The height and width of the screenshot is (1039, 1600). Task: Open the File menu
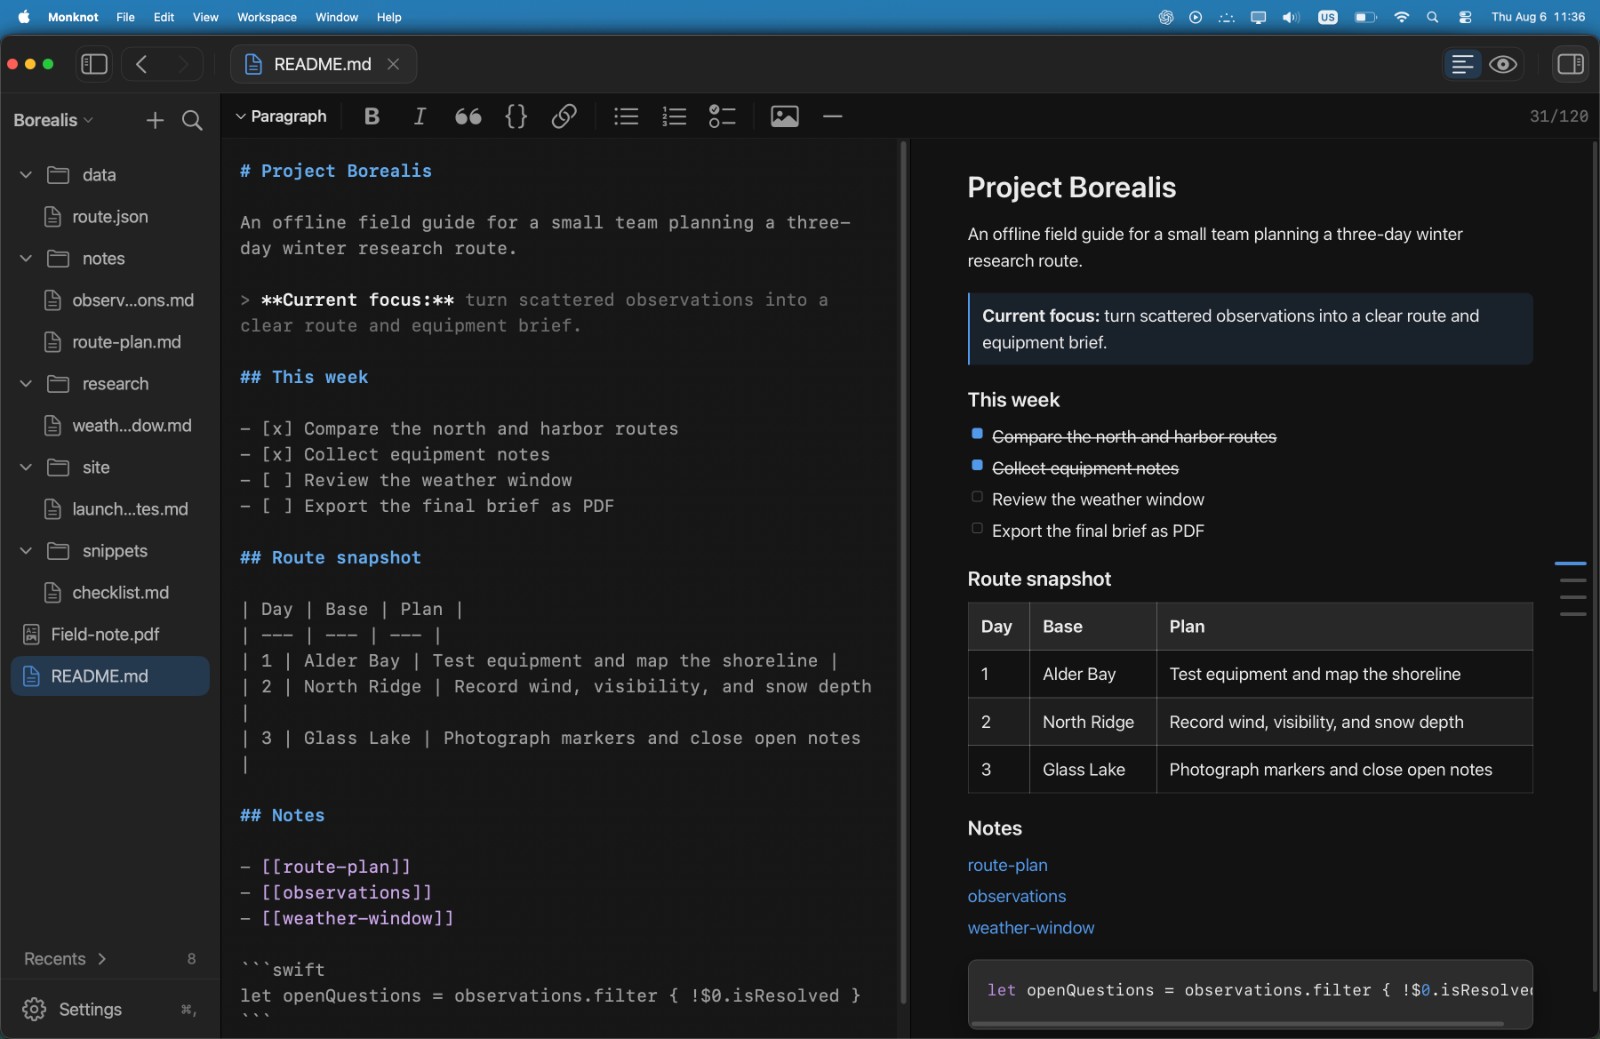pos(125,17)
